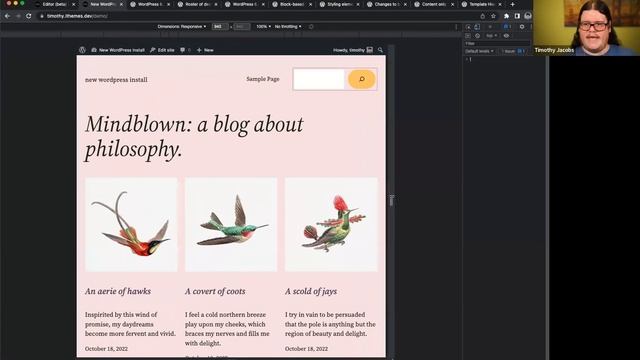Image resolution: width=640 pixels, height=360 pixels.
Task: Open the console context top dropdown
Action: click(x=491, y=36)
